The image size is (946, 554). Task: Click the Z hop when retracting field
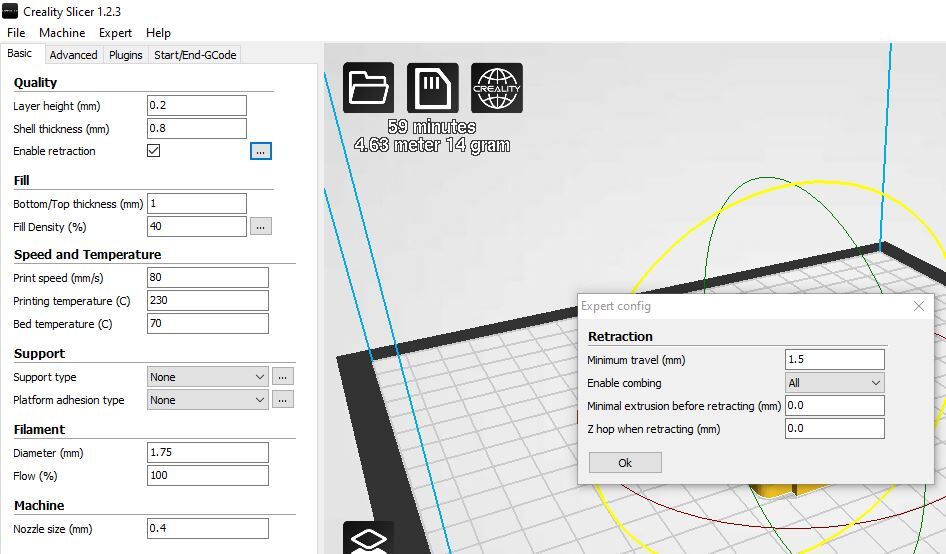point(835,428)
